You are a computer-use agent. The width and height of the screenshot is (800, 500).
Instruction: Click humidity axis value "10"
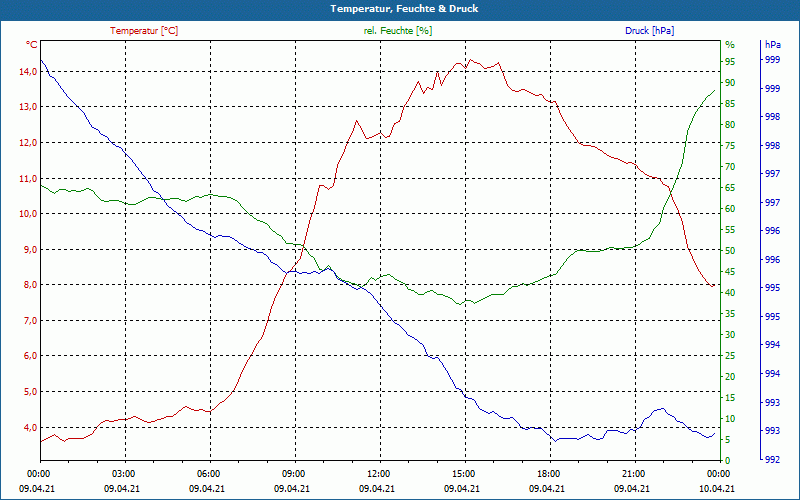pyautogui.click(x=730, y=419)
